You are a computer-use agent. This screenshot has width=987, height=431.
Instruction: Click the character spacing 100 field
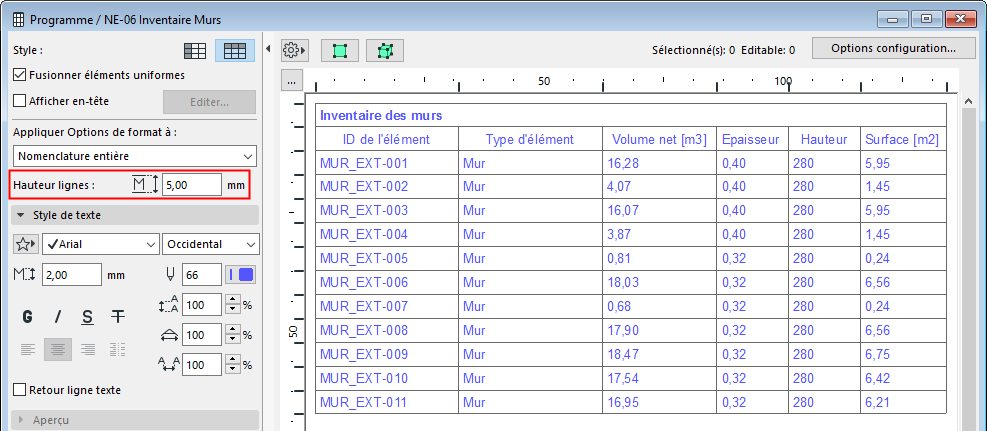click(x=202, y=365)
